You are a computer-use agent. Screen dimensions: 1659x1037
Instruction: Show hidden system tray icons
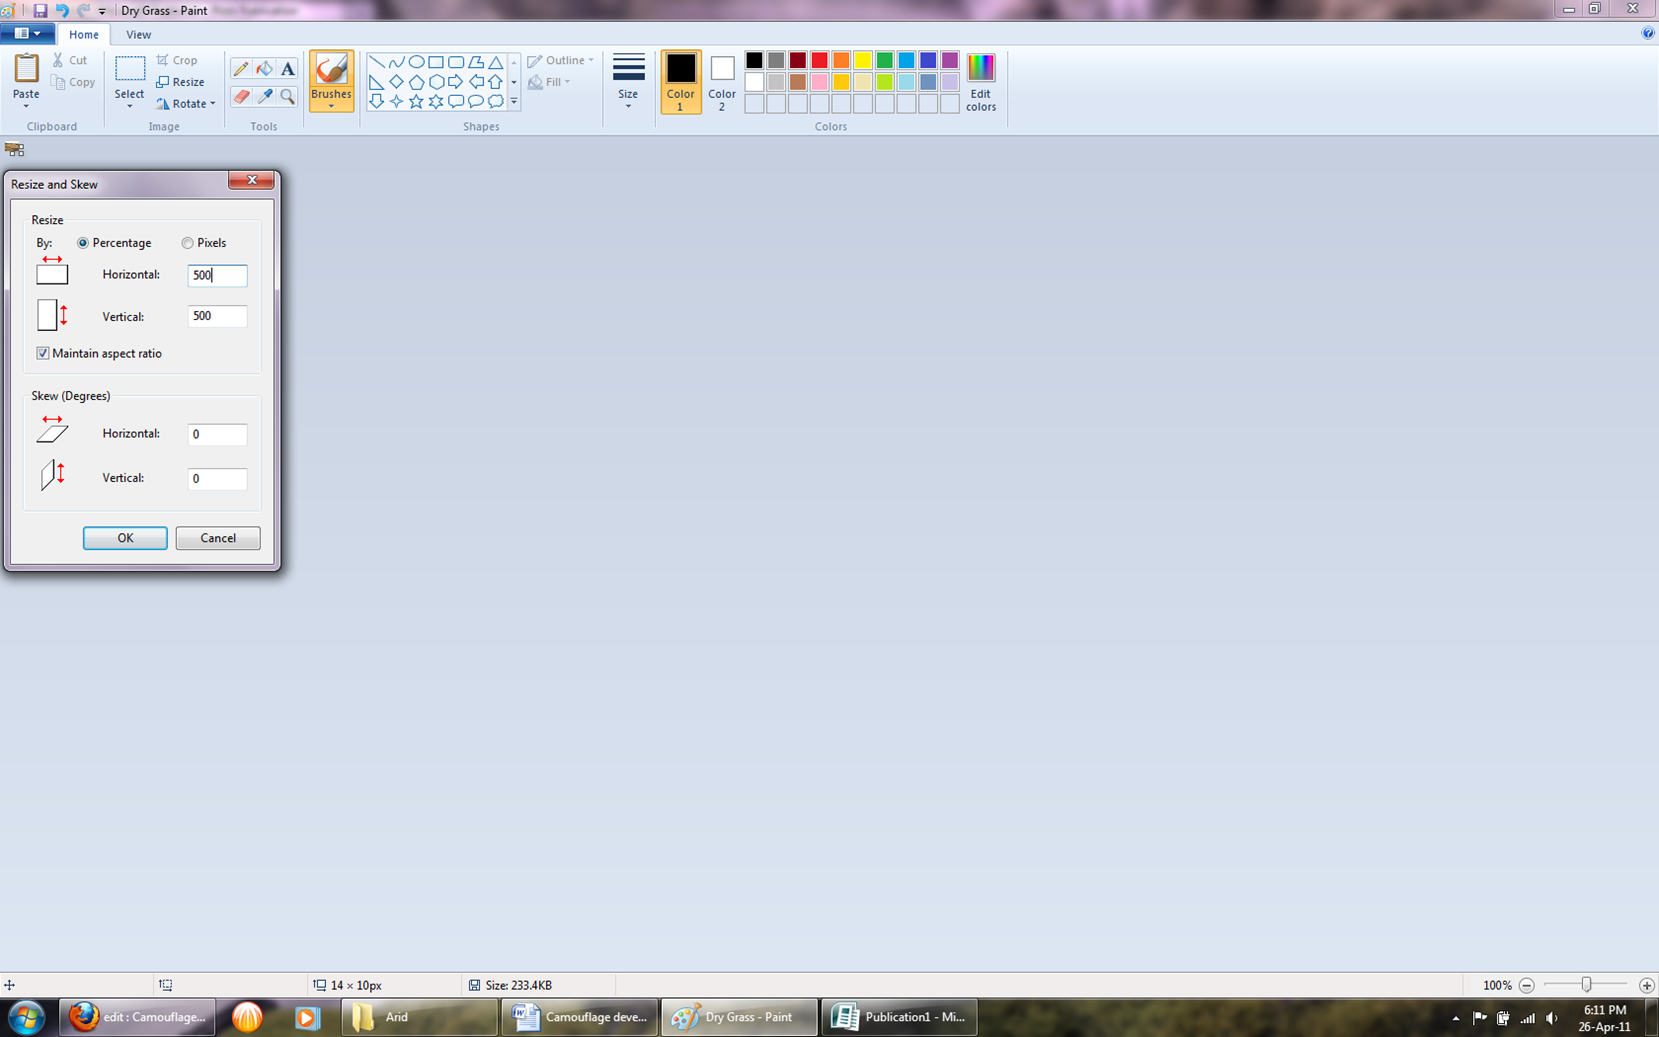coord(1456,1018)
